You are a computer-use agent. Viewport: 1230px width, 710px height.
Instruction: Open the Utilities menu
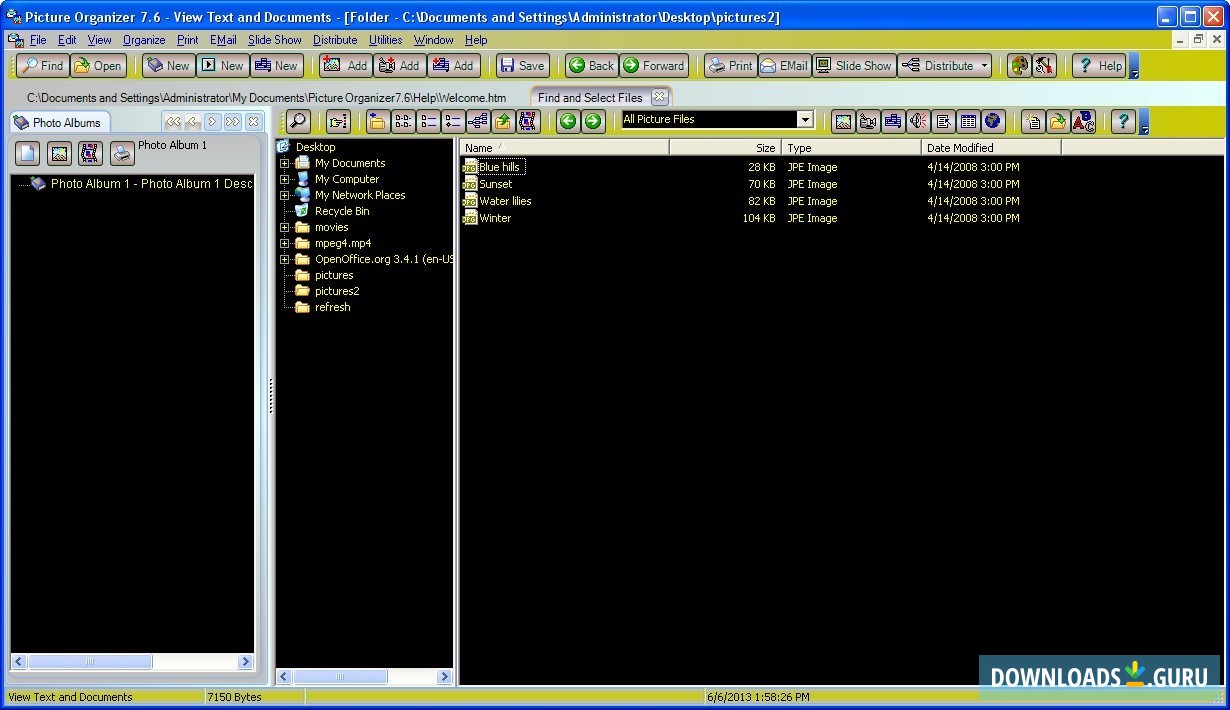coord(385,40)
